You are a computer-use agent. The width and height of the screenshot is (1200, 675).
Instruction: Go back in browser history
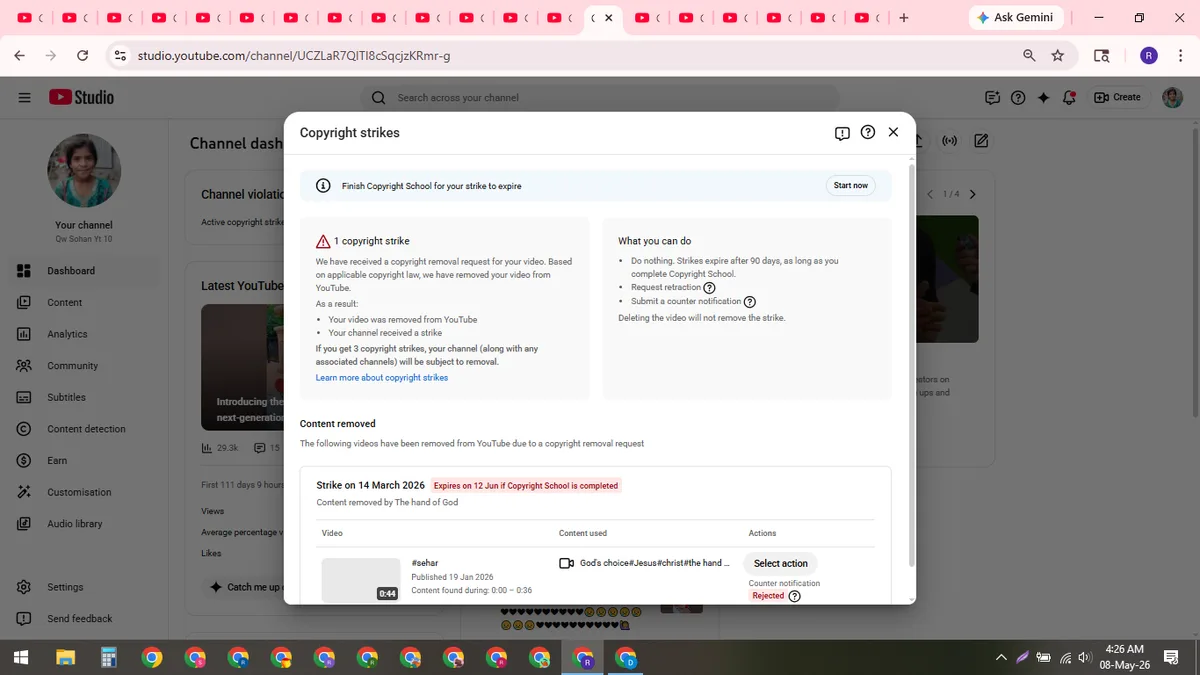coord(19,56)
